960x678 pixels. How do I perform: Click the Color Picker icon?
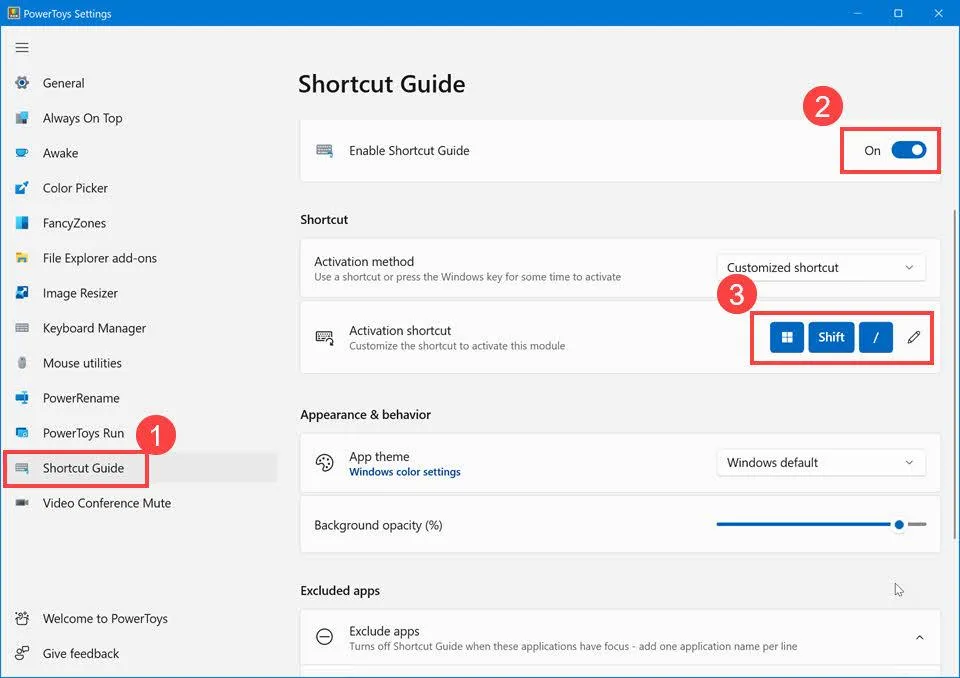pos(22,187)
